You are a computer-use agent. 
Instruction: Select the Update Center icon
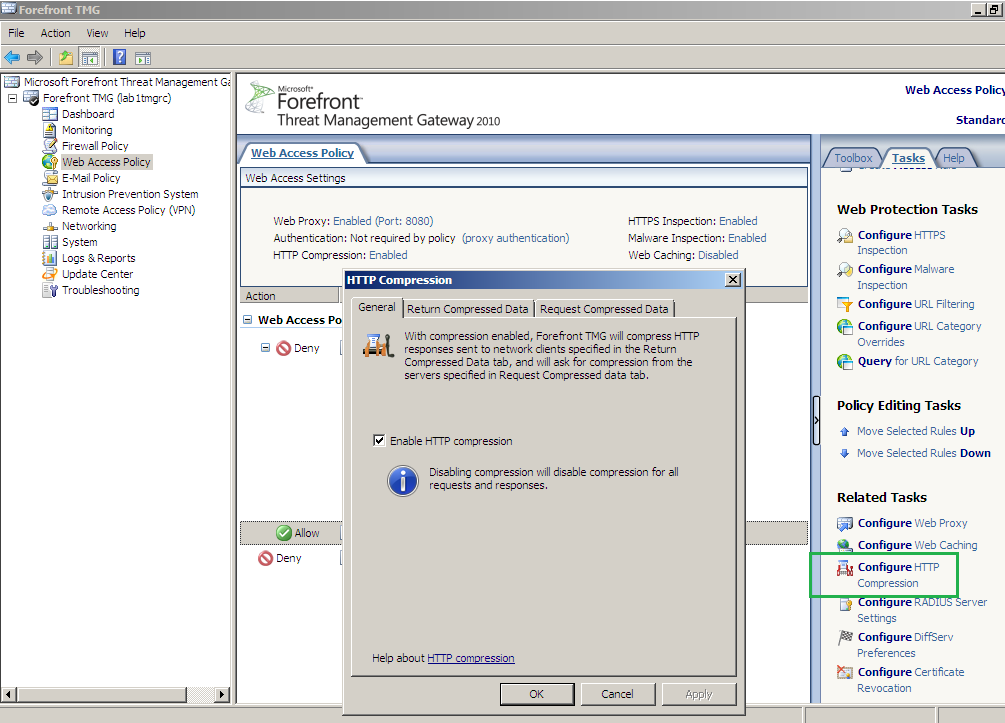(x=50, y=274)
